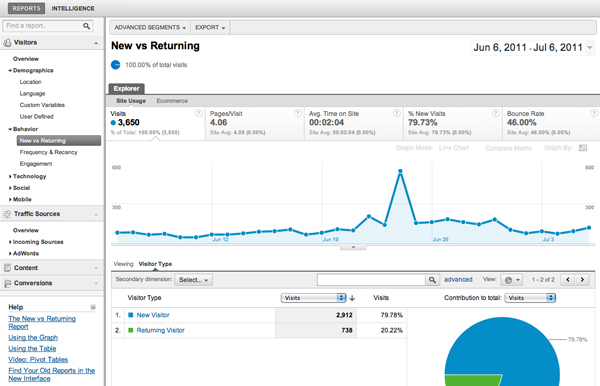Click the search magnifier in Find a report
Screen dimensions: 600x386
pos(86,26)
